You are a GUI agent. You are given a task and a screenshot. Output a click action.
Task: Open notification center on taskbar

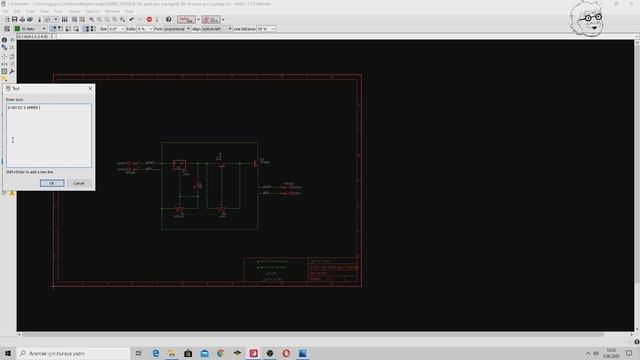point(629,353)
